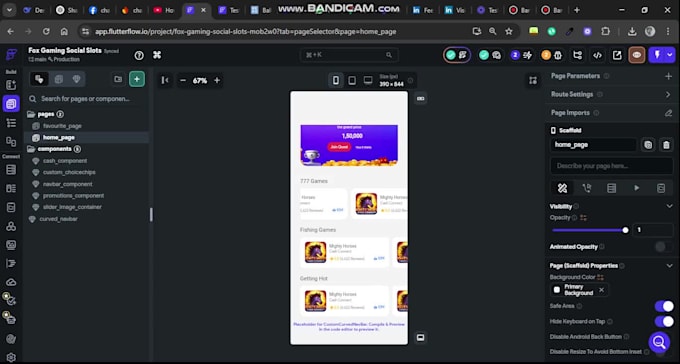The height and width of the screenshot is (364, 680).
Task: Select the Actions panel tab
Action: pyautogui.click(x=587, y=188)
